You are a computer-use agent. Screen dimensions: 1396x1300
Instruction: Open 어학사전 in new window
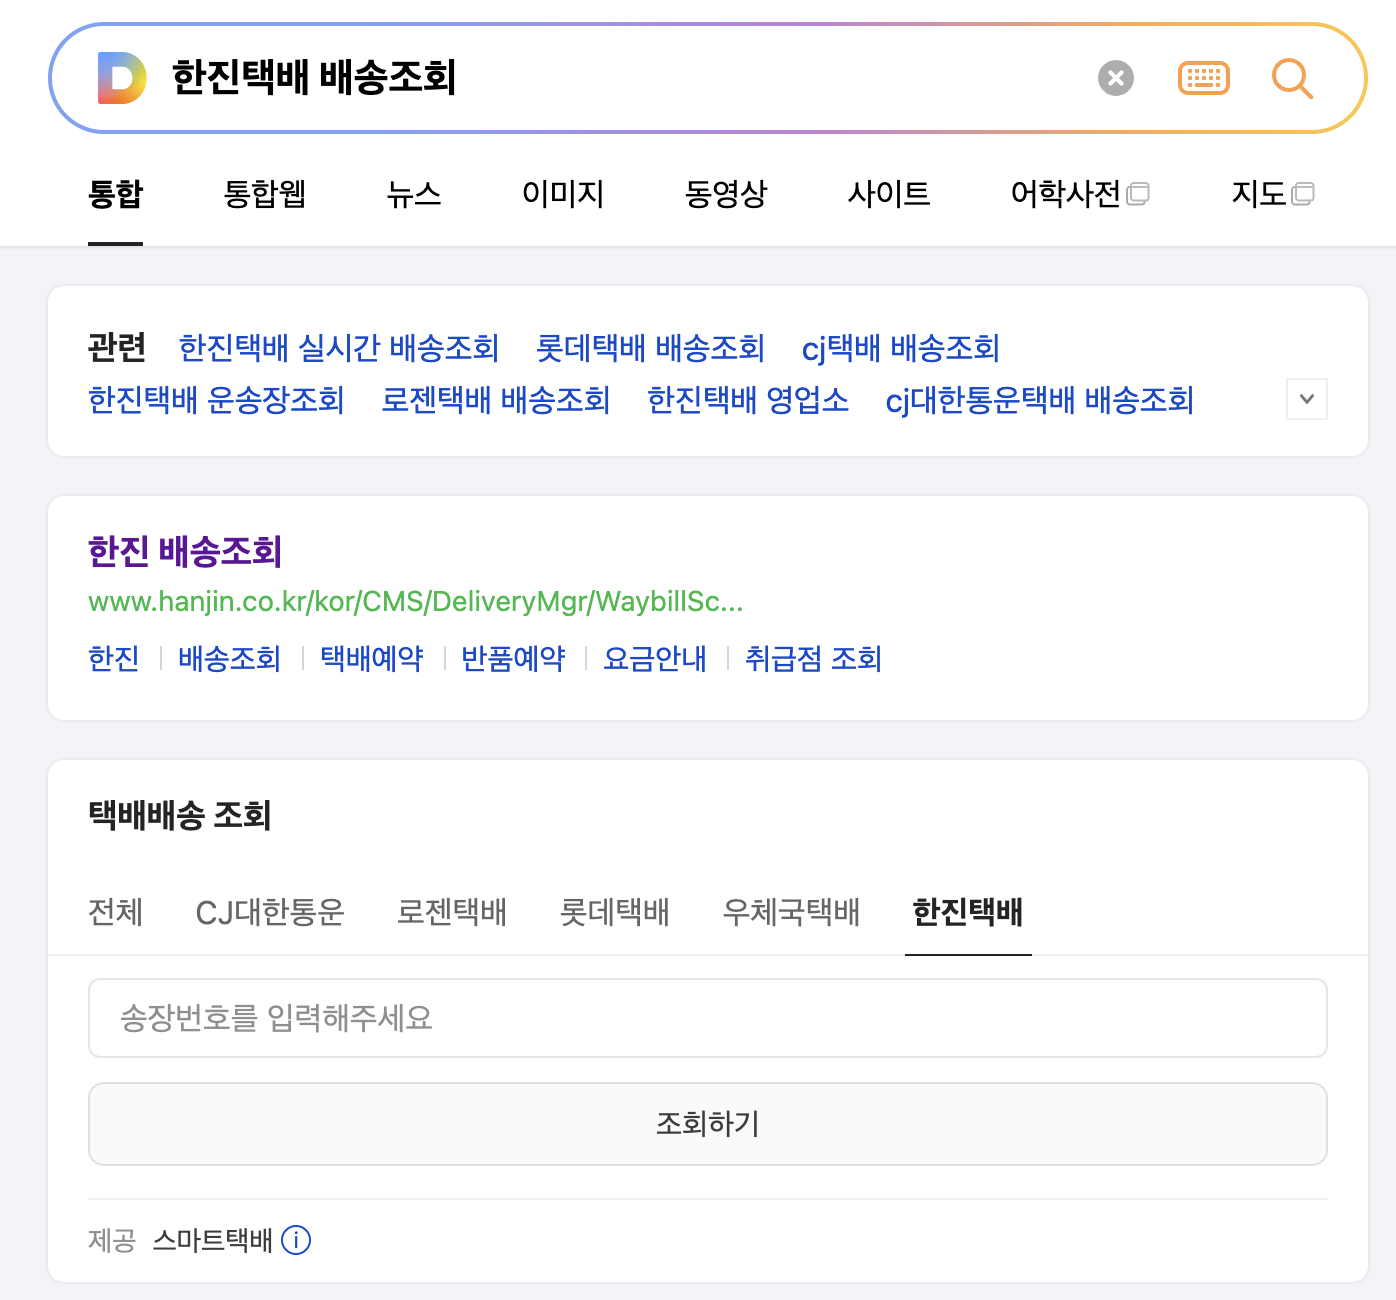click(1080, 194)
